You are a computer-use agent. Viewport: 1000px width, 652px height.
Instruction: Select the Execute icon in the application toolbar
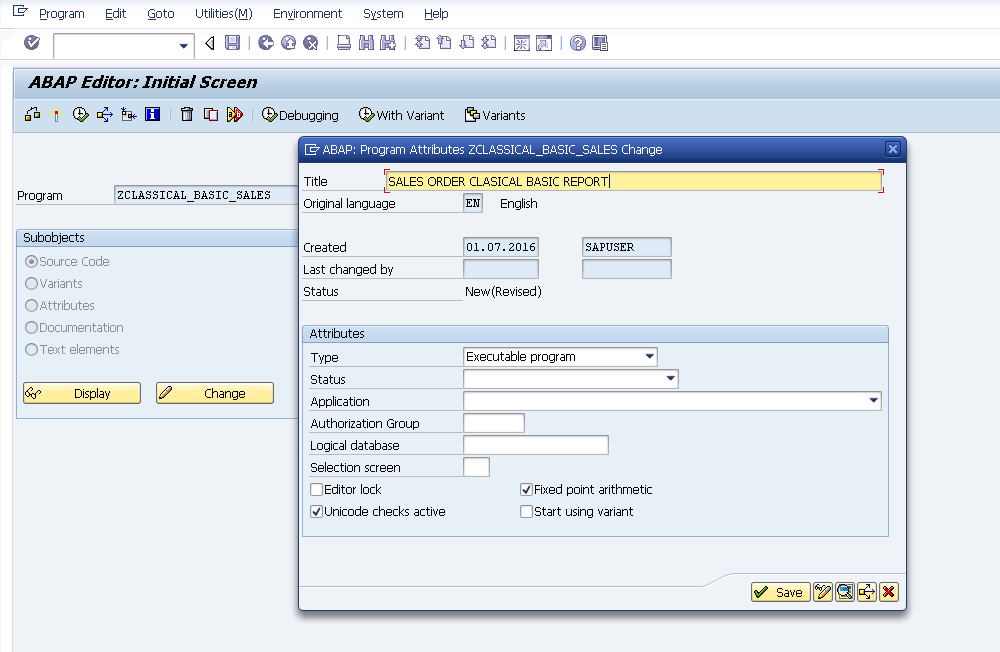80,114
